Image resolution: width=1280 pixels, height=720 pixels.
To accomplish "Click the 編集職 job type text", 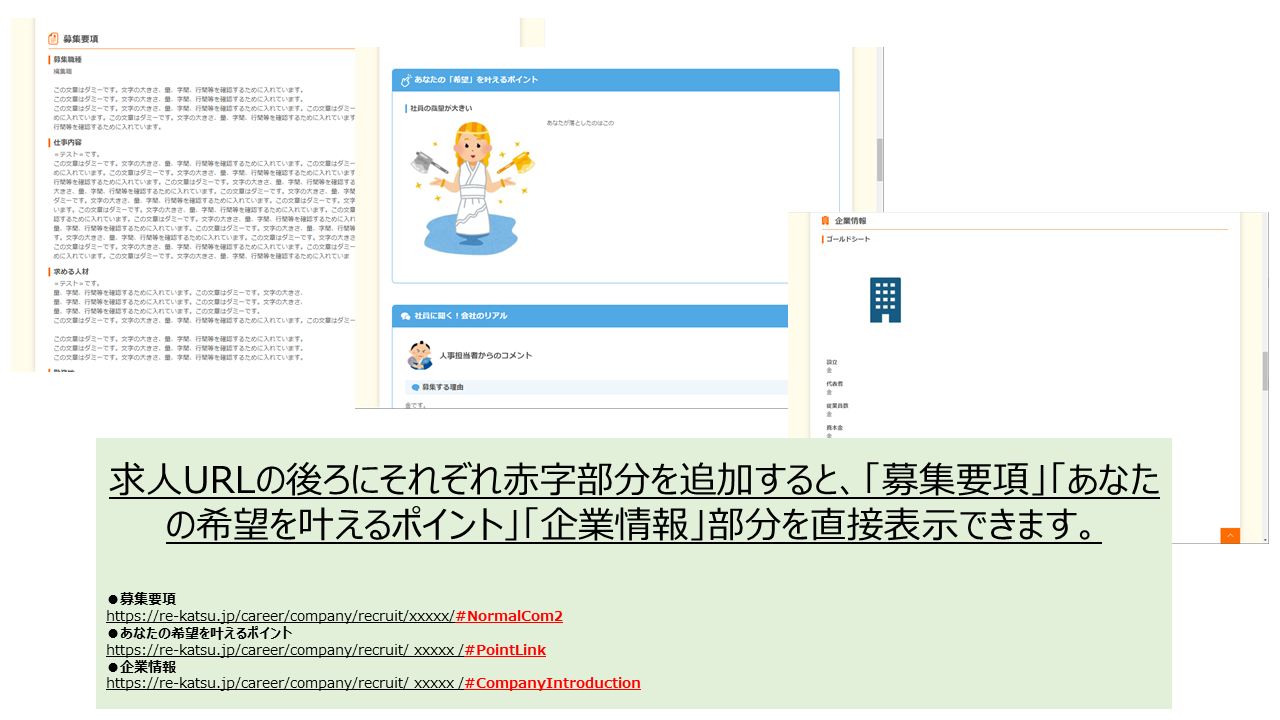I will [x=63, y=72].
